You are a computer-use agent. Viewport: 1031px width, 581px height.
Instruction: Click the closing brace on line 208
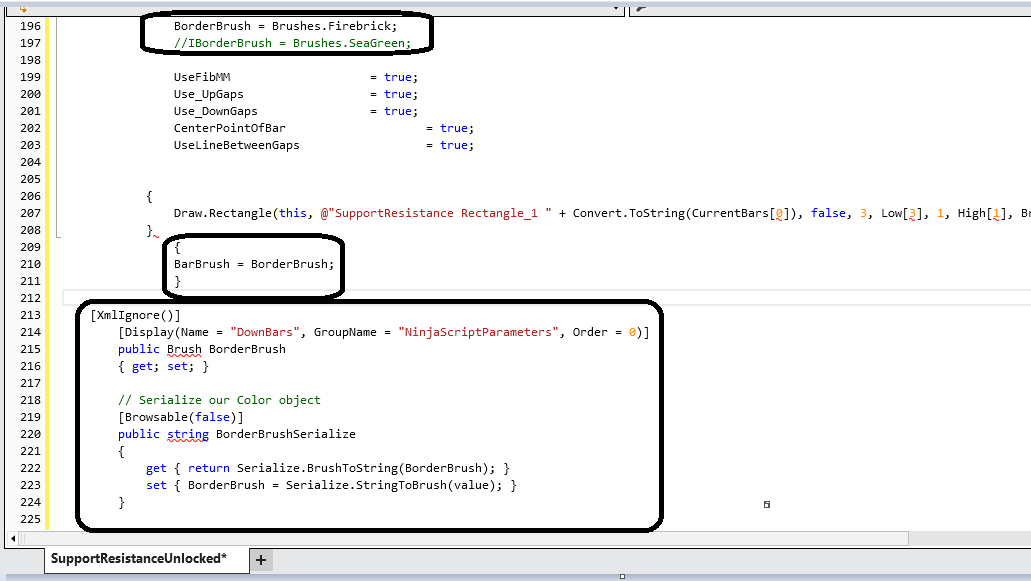pos(149,230)
